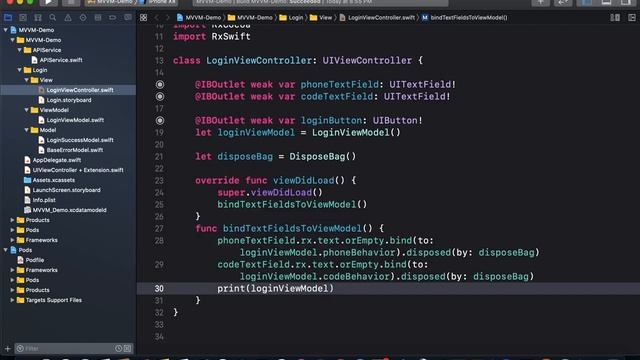The height and width of the screenshot is (360, 640).
Task: Collapse the Pods project containing Podfile
Action: [5, 250]
